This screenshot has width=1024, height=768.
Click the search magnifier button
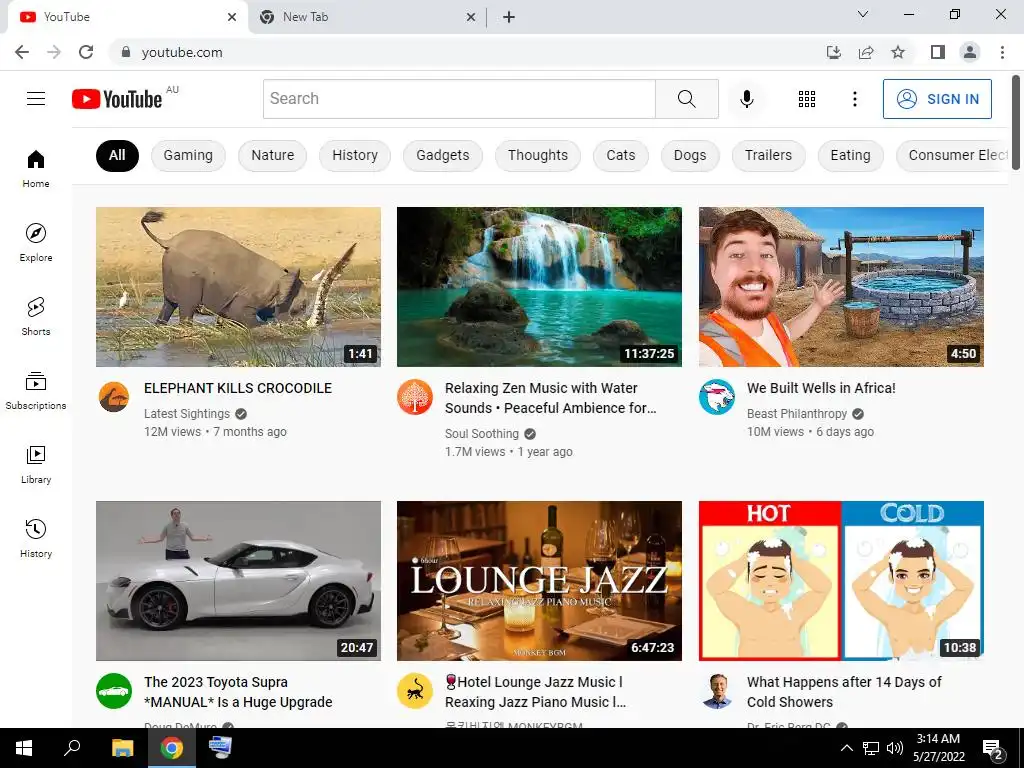pos(686,99)
